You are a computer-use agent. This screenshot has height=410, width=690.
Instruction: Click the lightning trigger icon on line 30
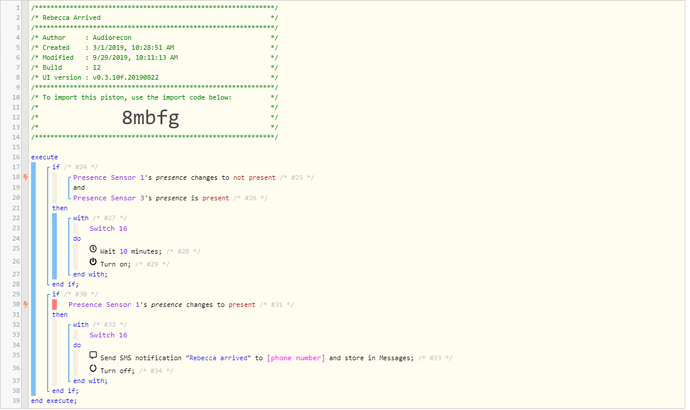(x=26, y=304)
